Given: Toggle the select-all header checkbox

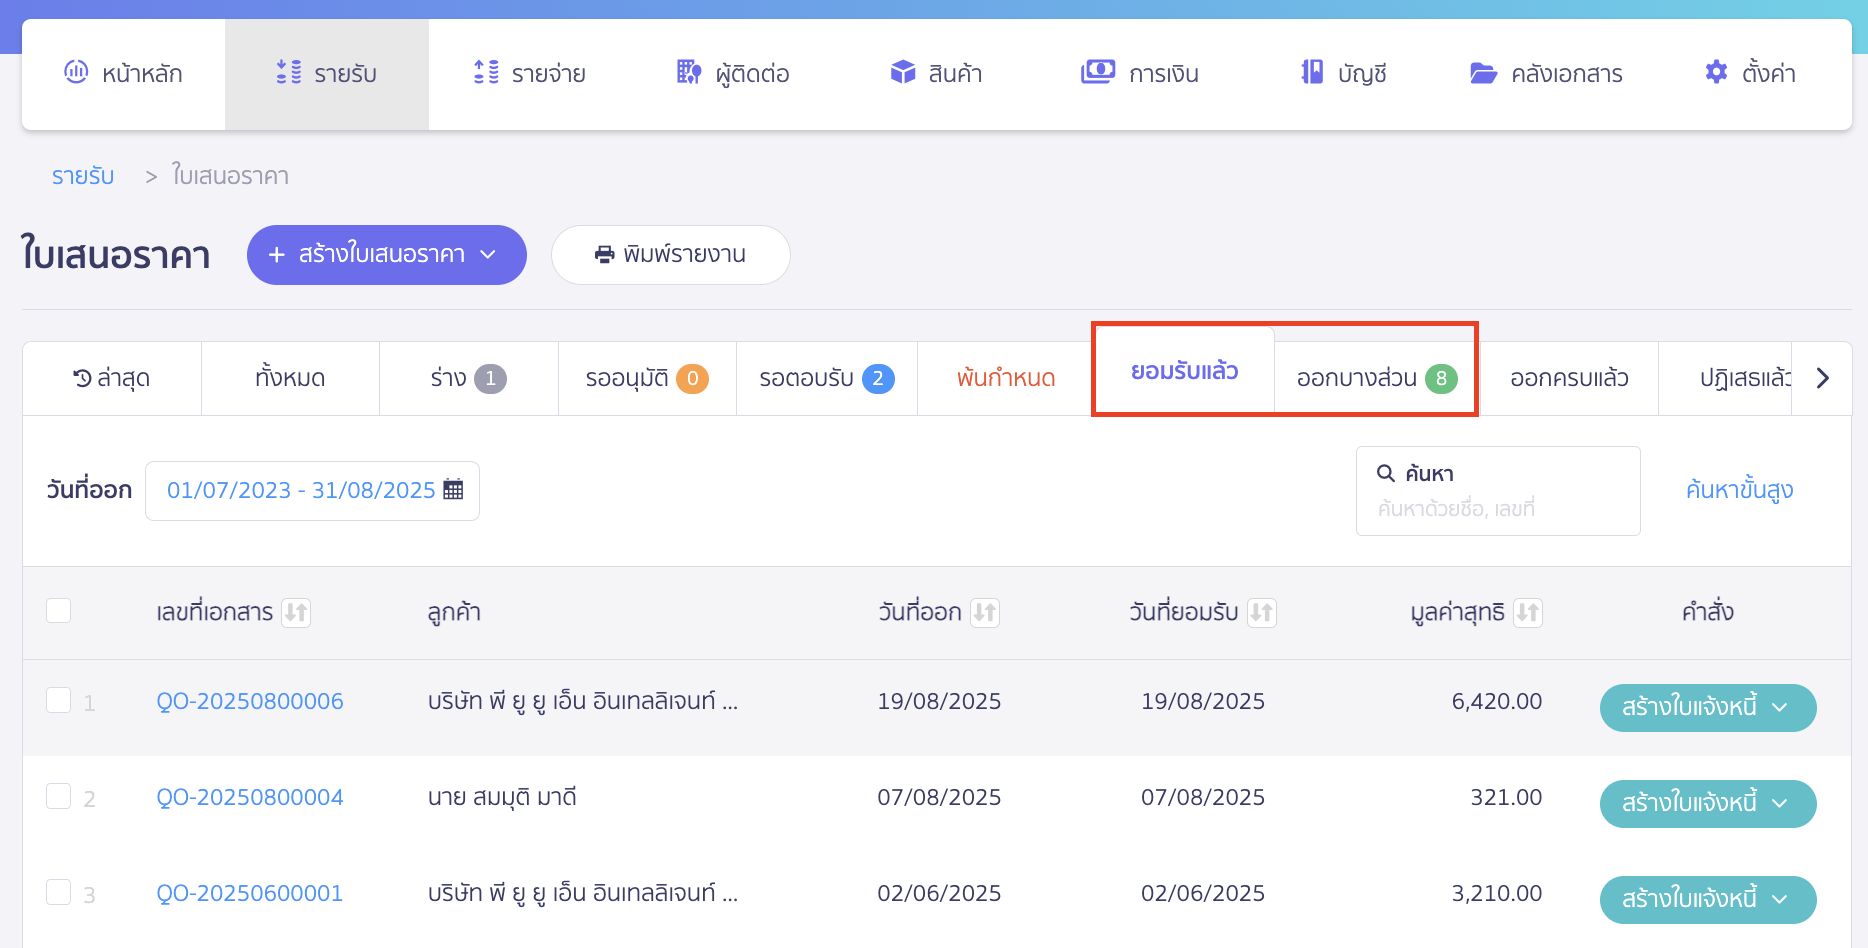Looking at the screenshot, I should [x=59, y=611].
